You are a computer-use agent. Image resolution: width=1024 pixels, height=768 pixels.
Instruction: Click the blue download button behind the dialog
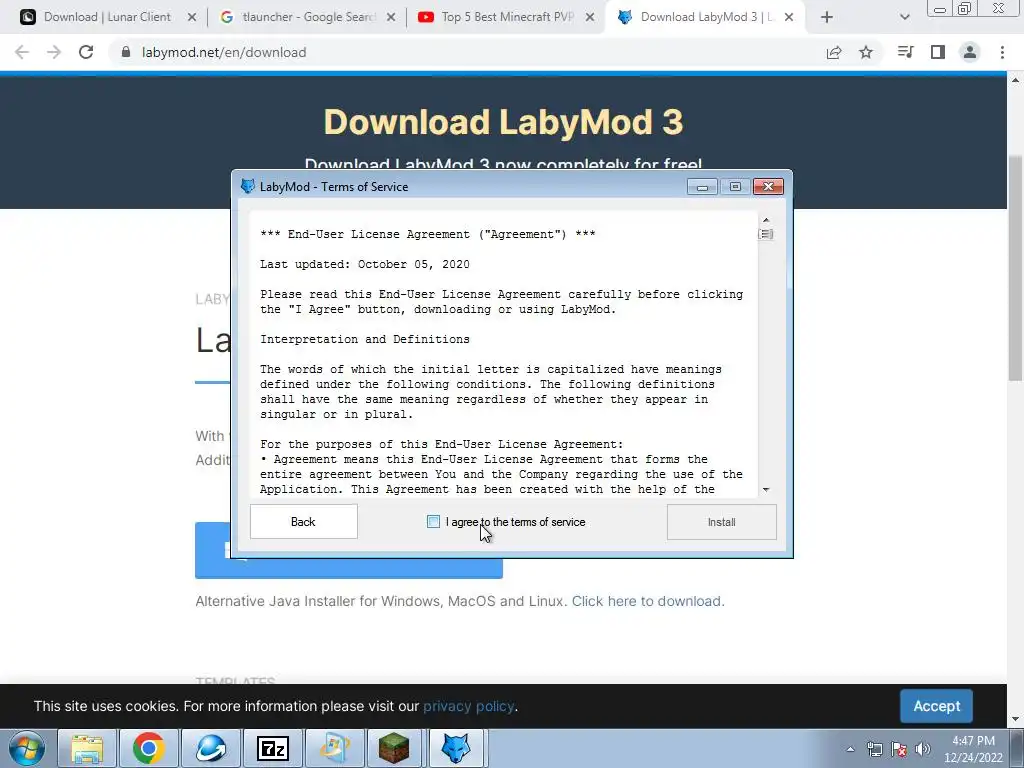[349, 568]
